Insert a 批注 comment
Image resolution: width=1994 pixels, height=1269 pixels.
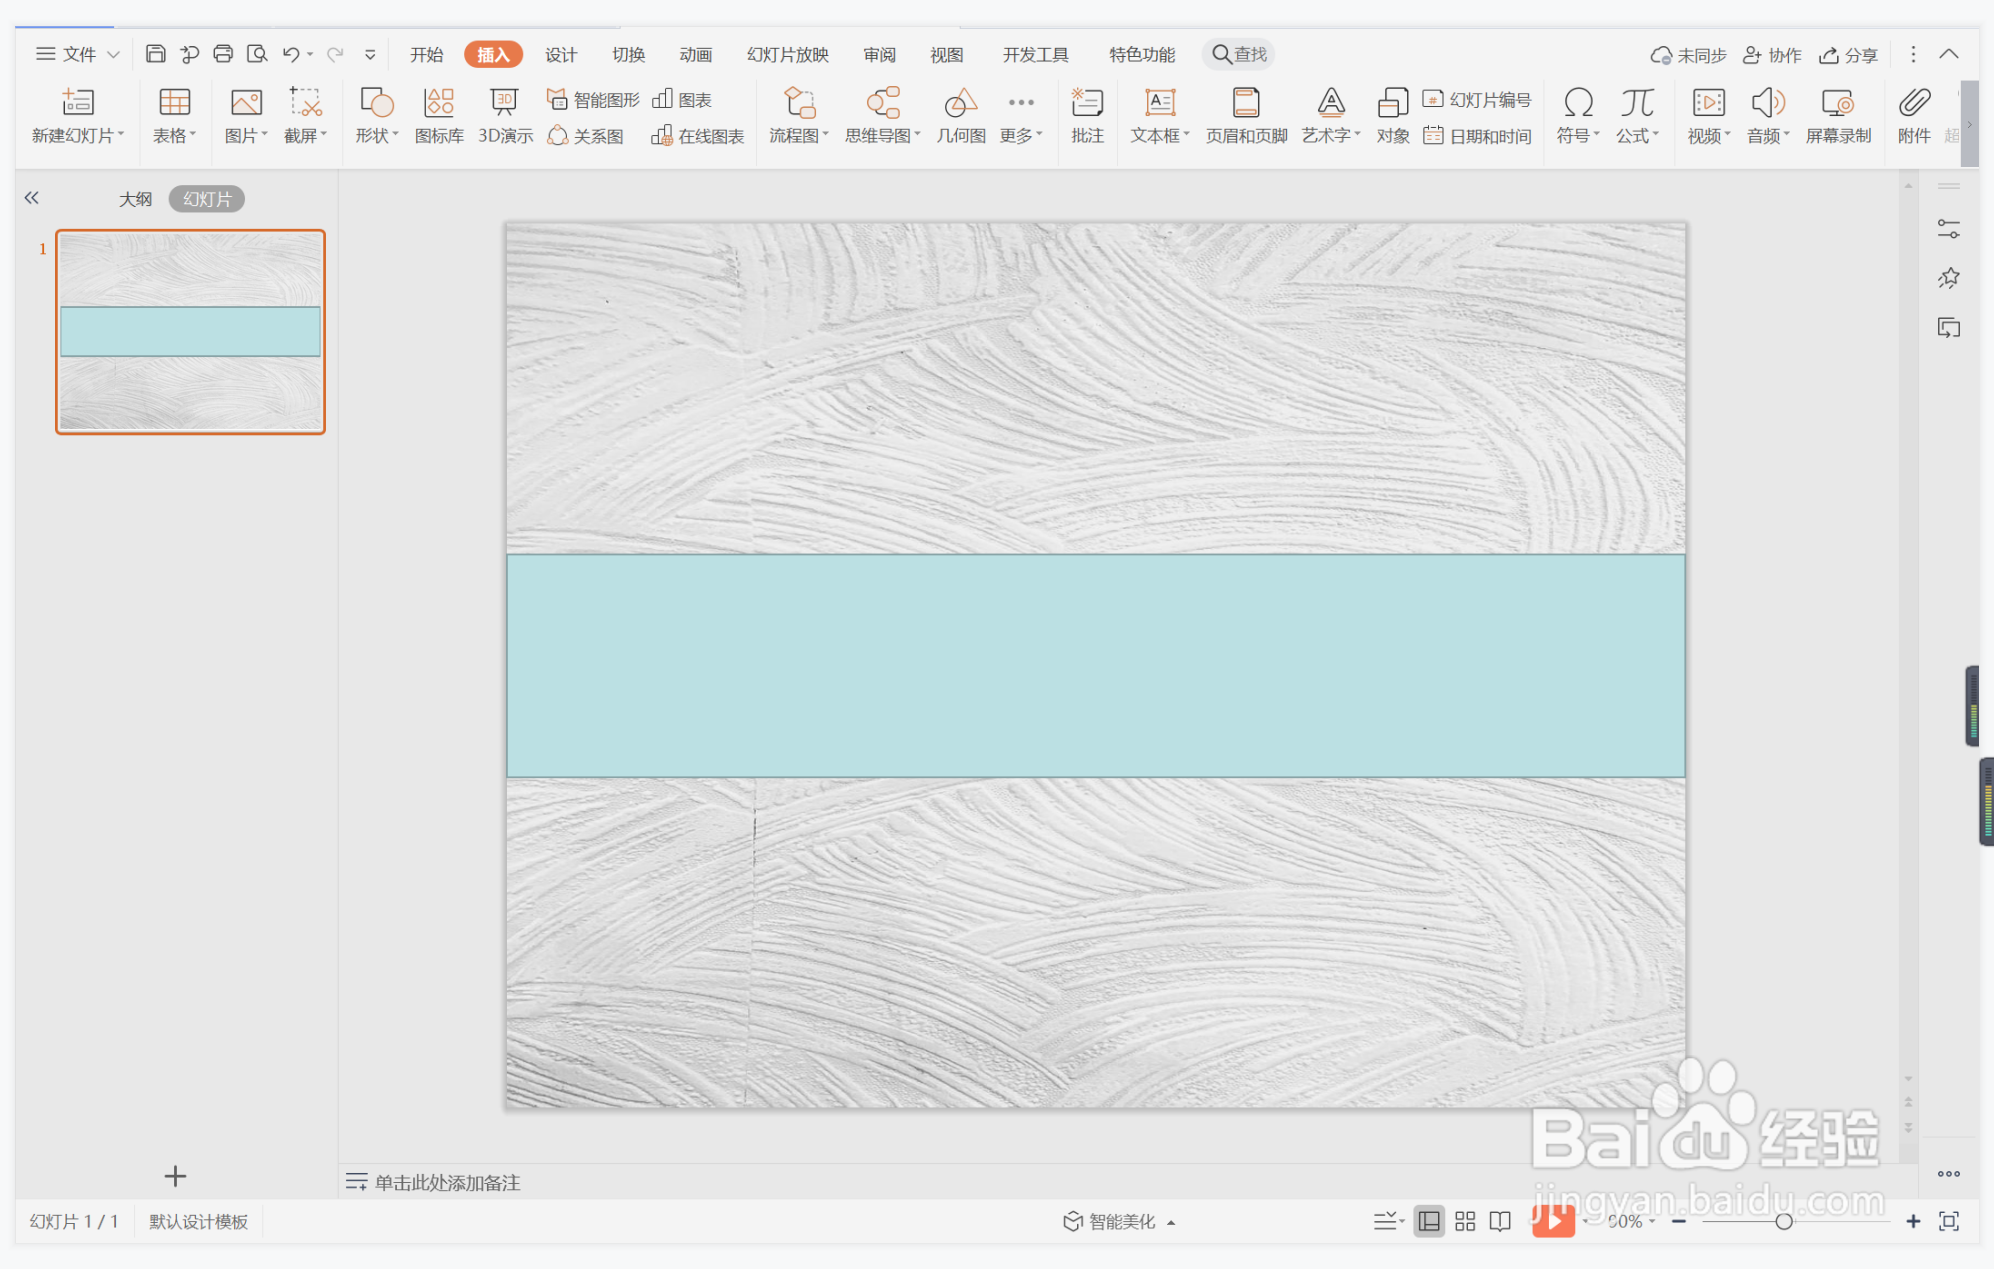pyautogui.click(x=1087, y=116)
